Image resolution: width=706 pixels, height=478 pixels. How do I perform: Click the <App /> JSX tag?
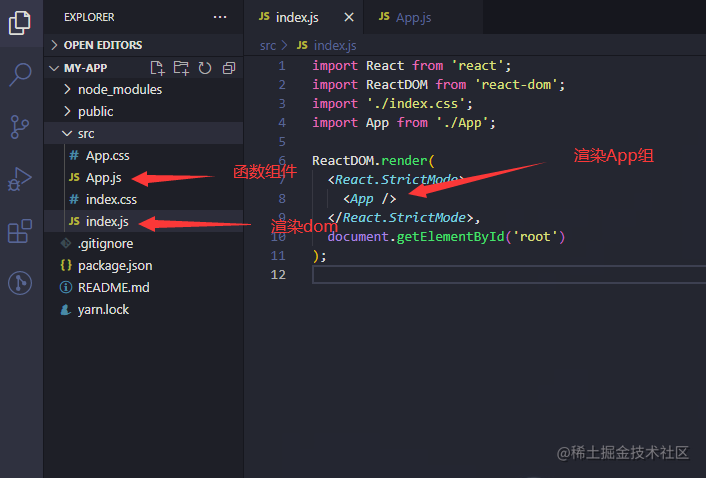coord(370,198)
